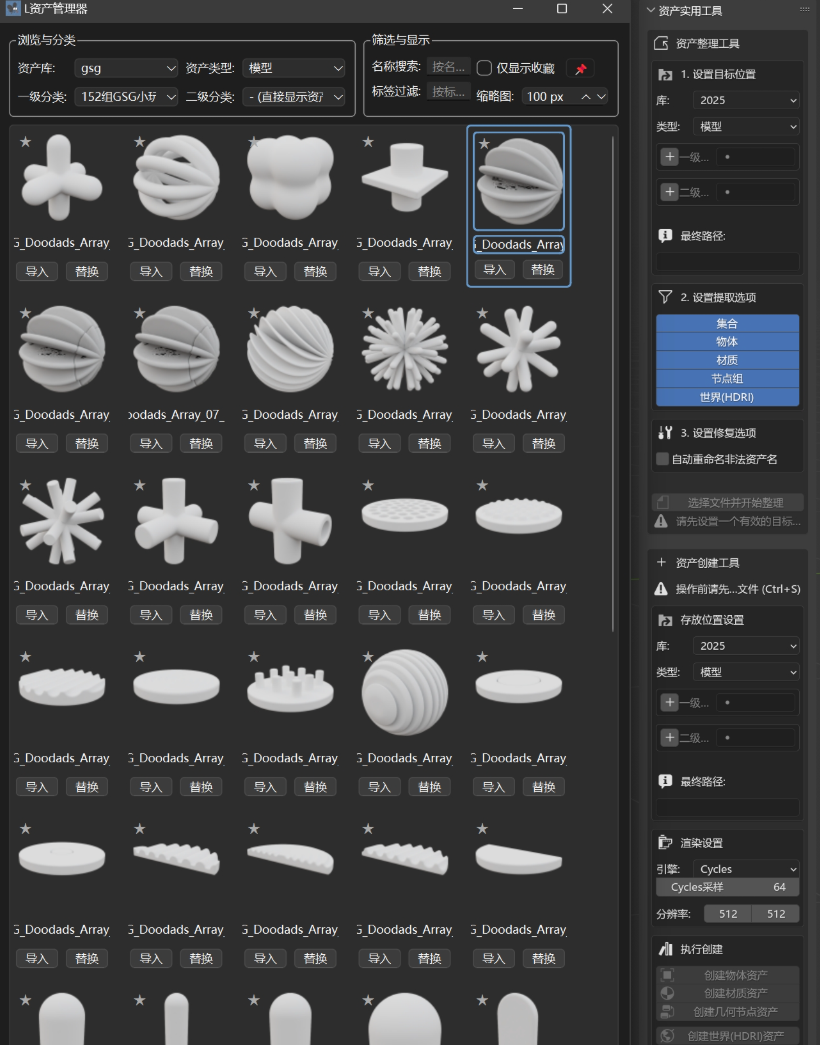Adjust the Cycles采样 64 slider

pyautogui.click(x=727, y=887)
